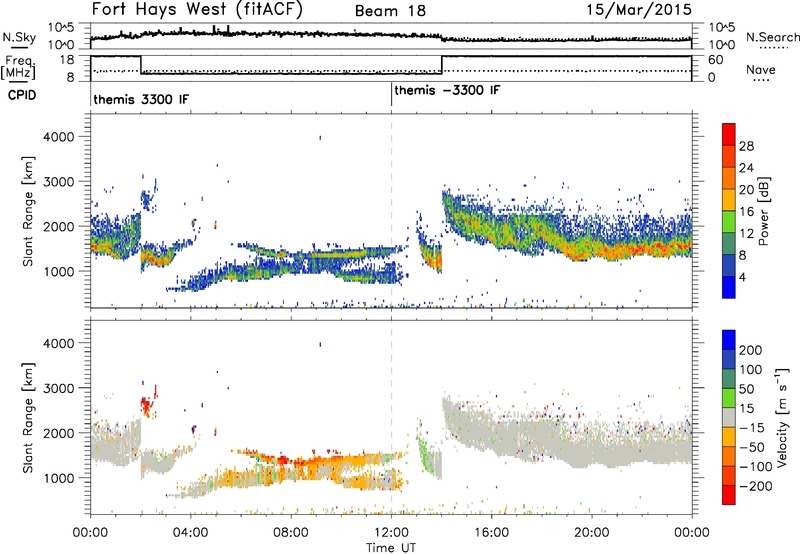Viewport: 800px width, 554px height.
Task: Click the dashed 12:00 marker in Velocity panel
Action: coord(391,417)
